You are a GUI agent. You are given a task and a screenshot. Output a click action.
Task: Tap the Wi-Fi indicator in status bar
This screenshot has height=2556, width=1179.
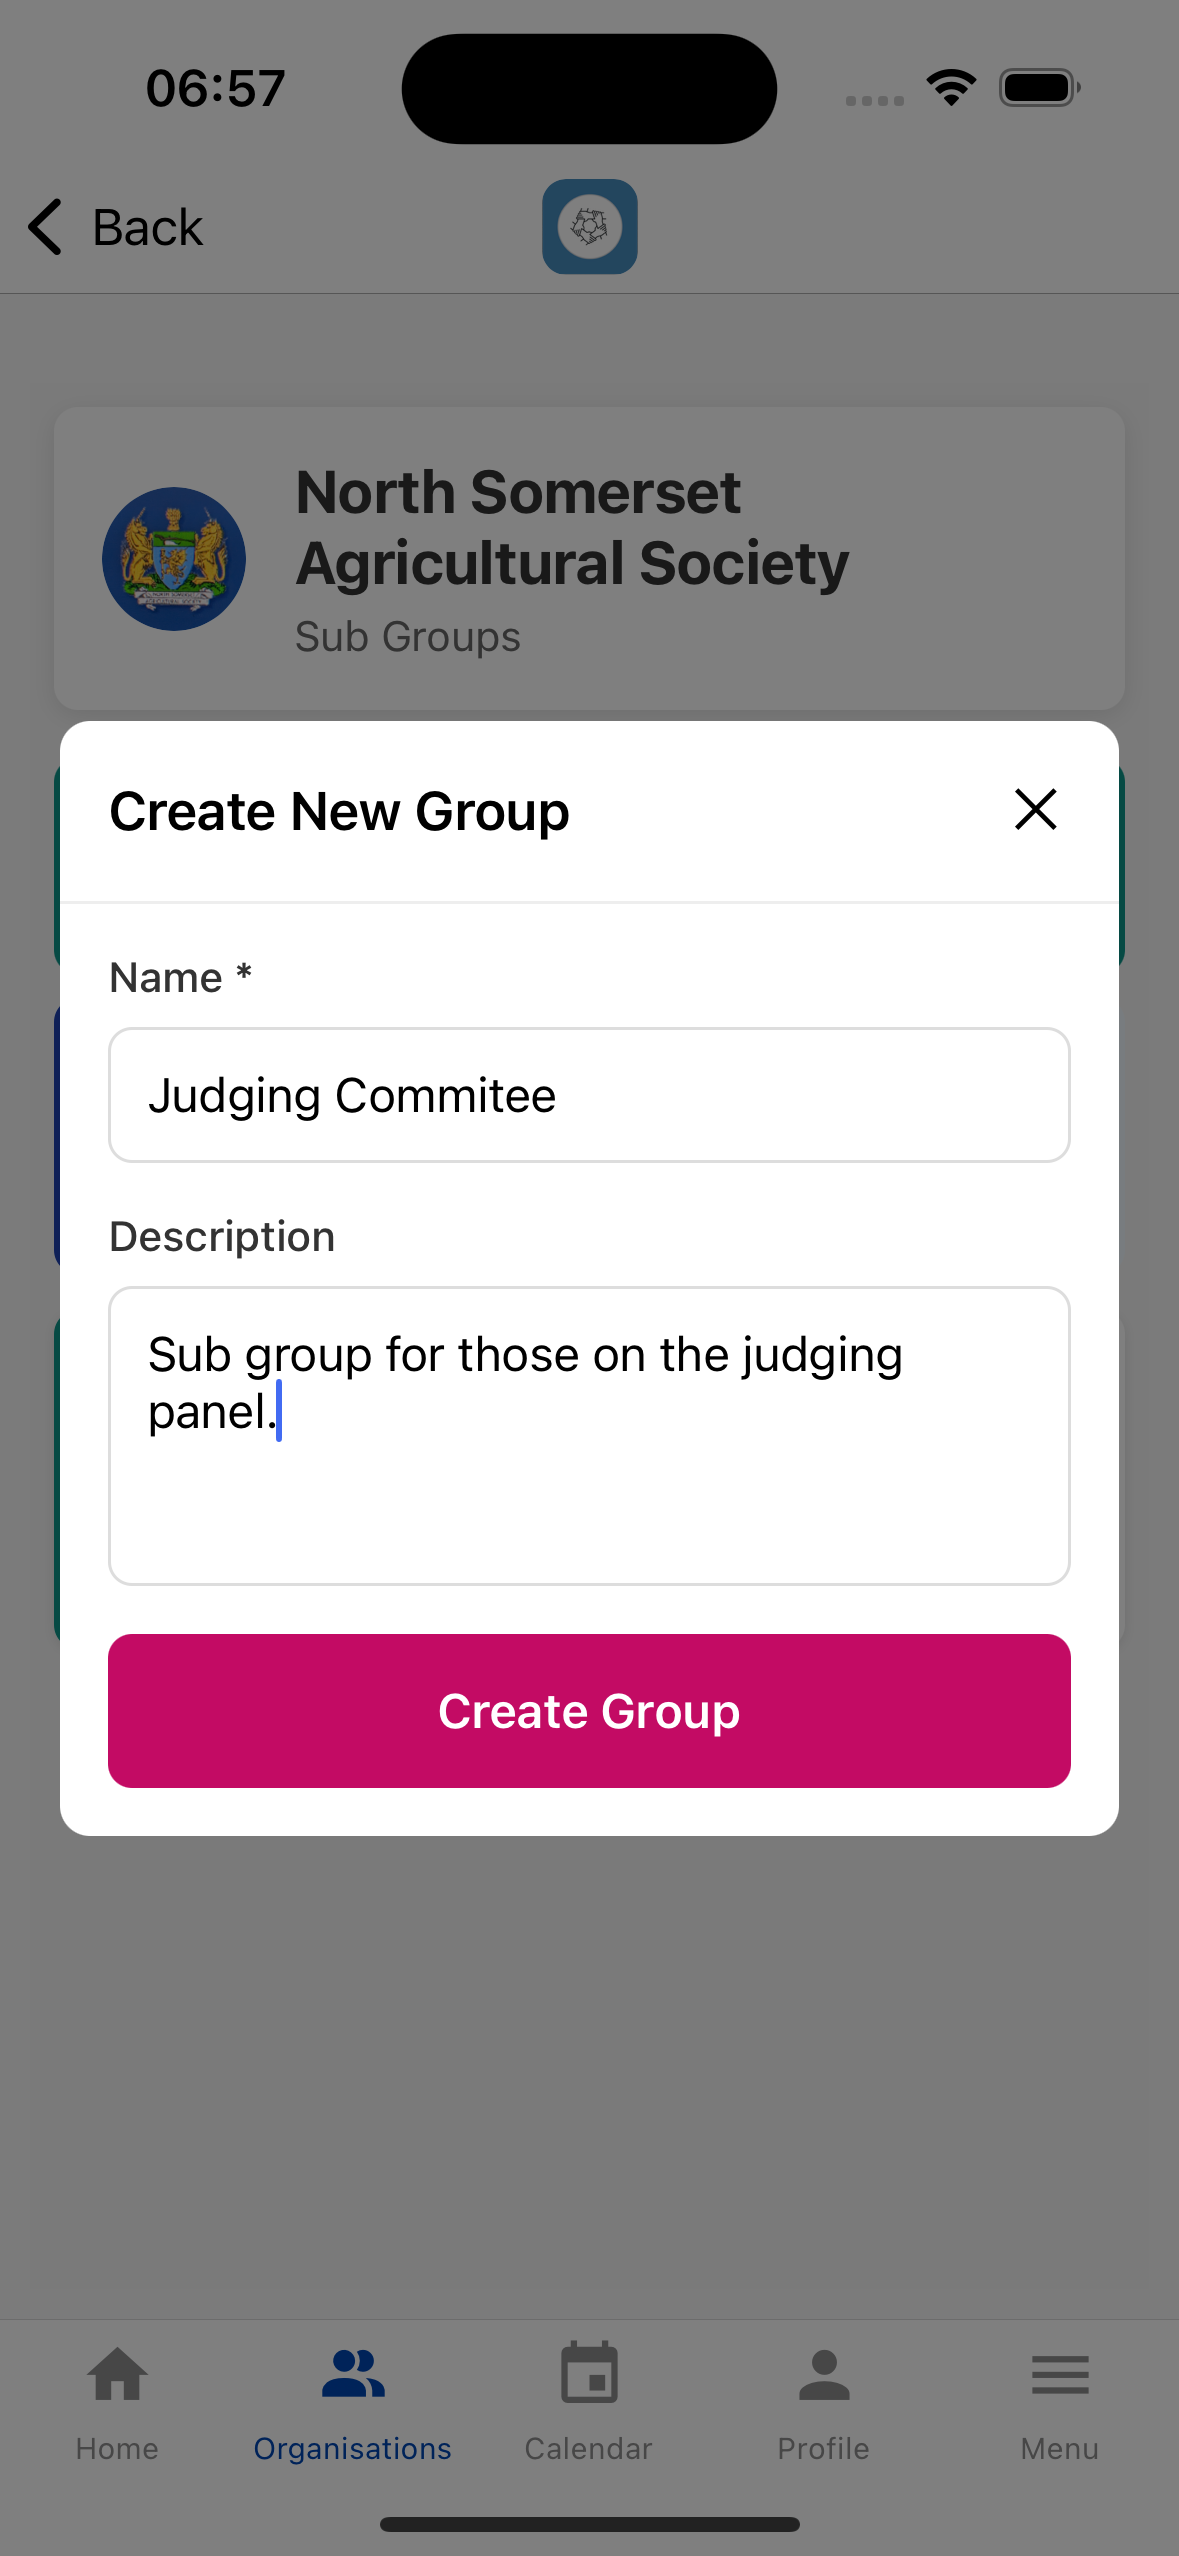(950, 87)
